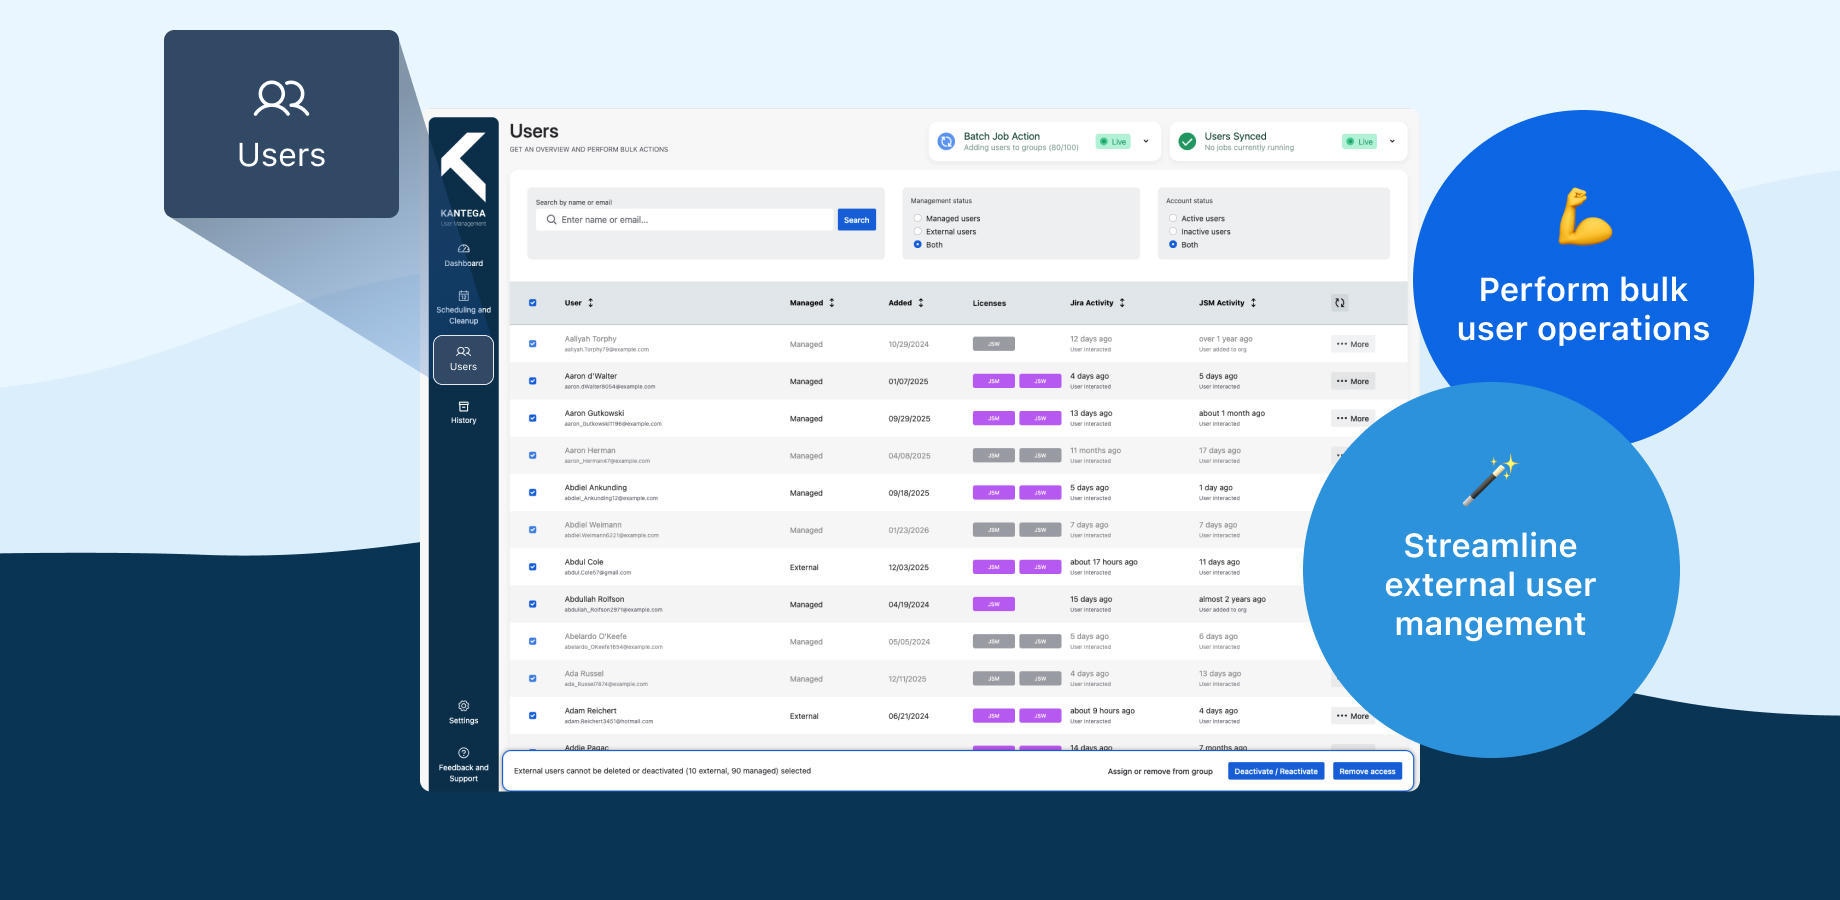The height and width of the screenshot is (900, 1840).
Task: Sort the table by the Managed column
Action: 812,303
